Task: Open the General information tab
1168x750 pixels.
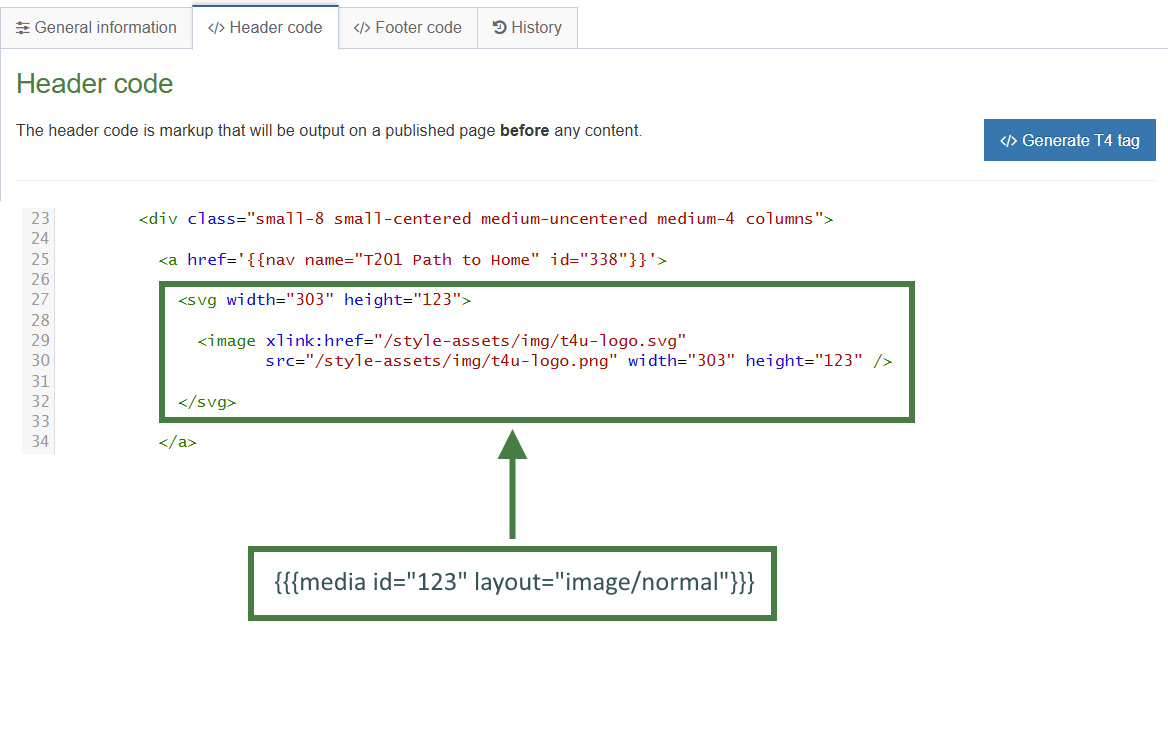Action: pos(96,28)
